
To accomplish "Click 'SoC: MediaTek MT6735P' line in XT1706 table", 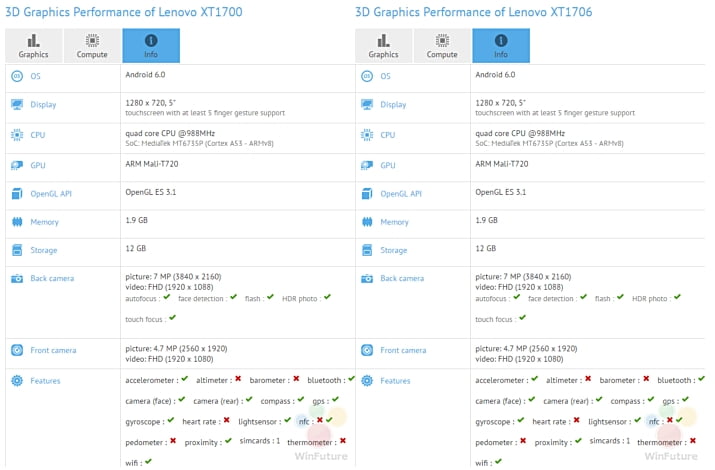I will click(549, 144).
